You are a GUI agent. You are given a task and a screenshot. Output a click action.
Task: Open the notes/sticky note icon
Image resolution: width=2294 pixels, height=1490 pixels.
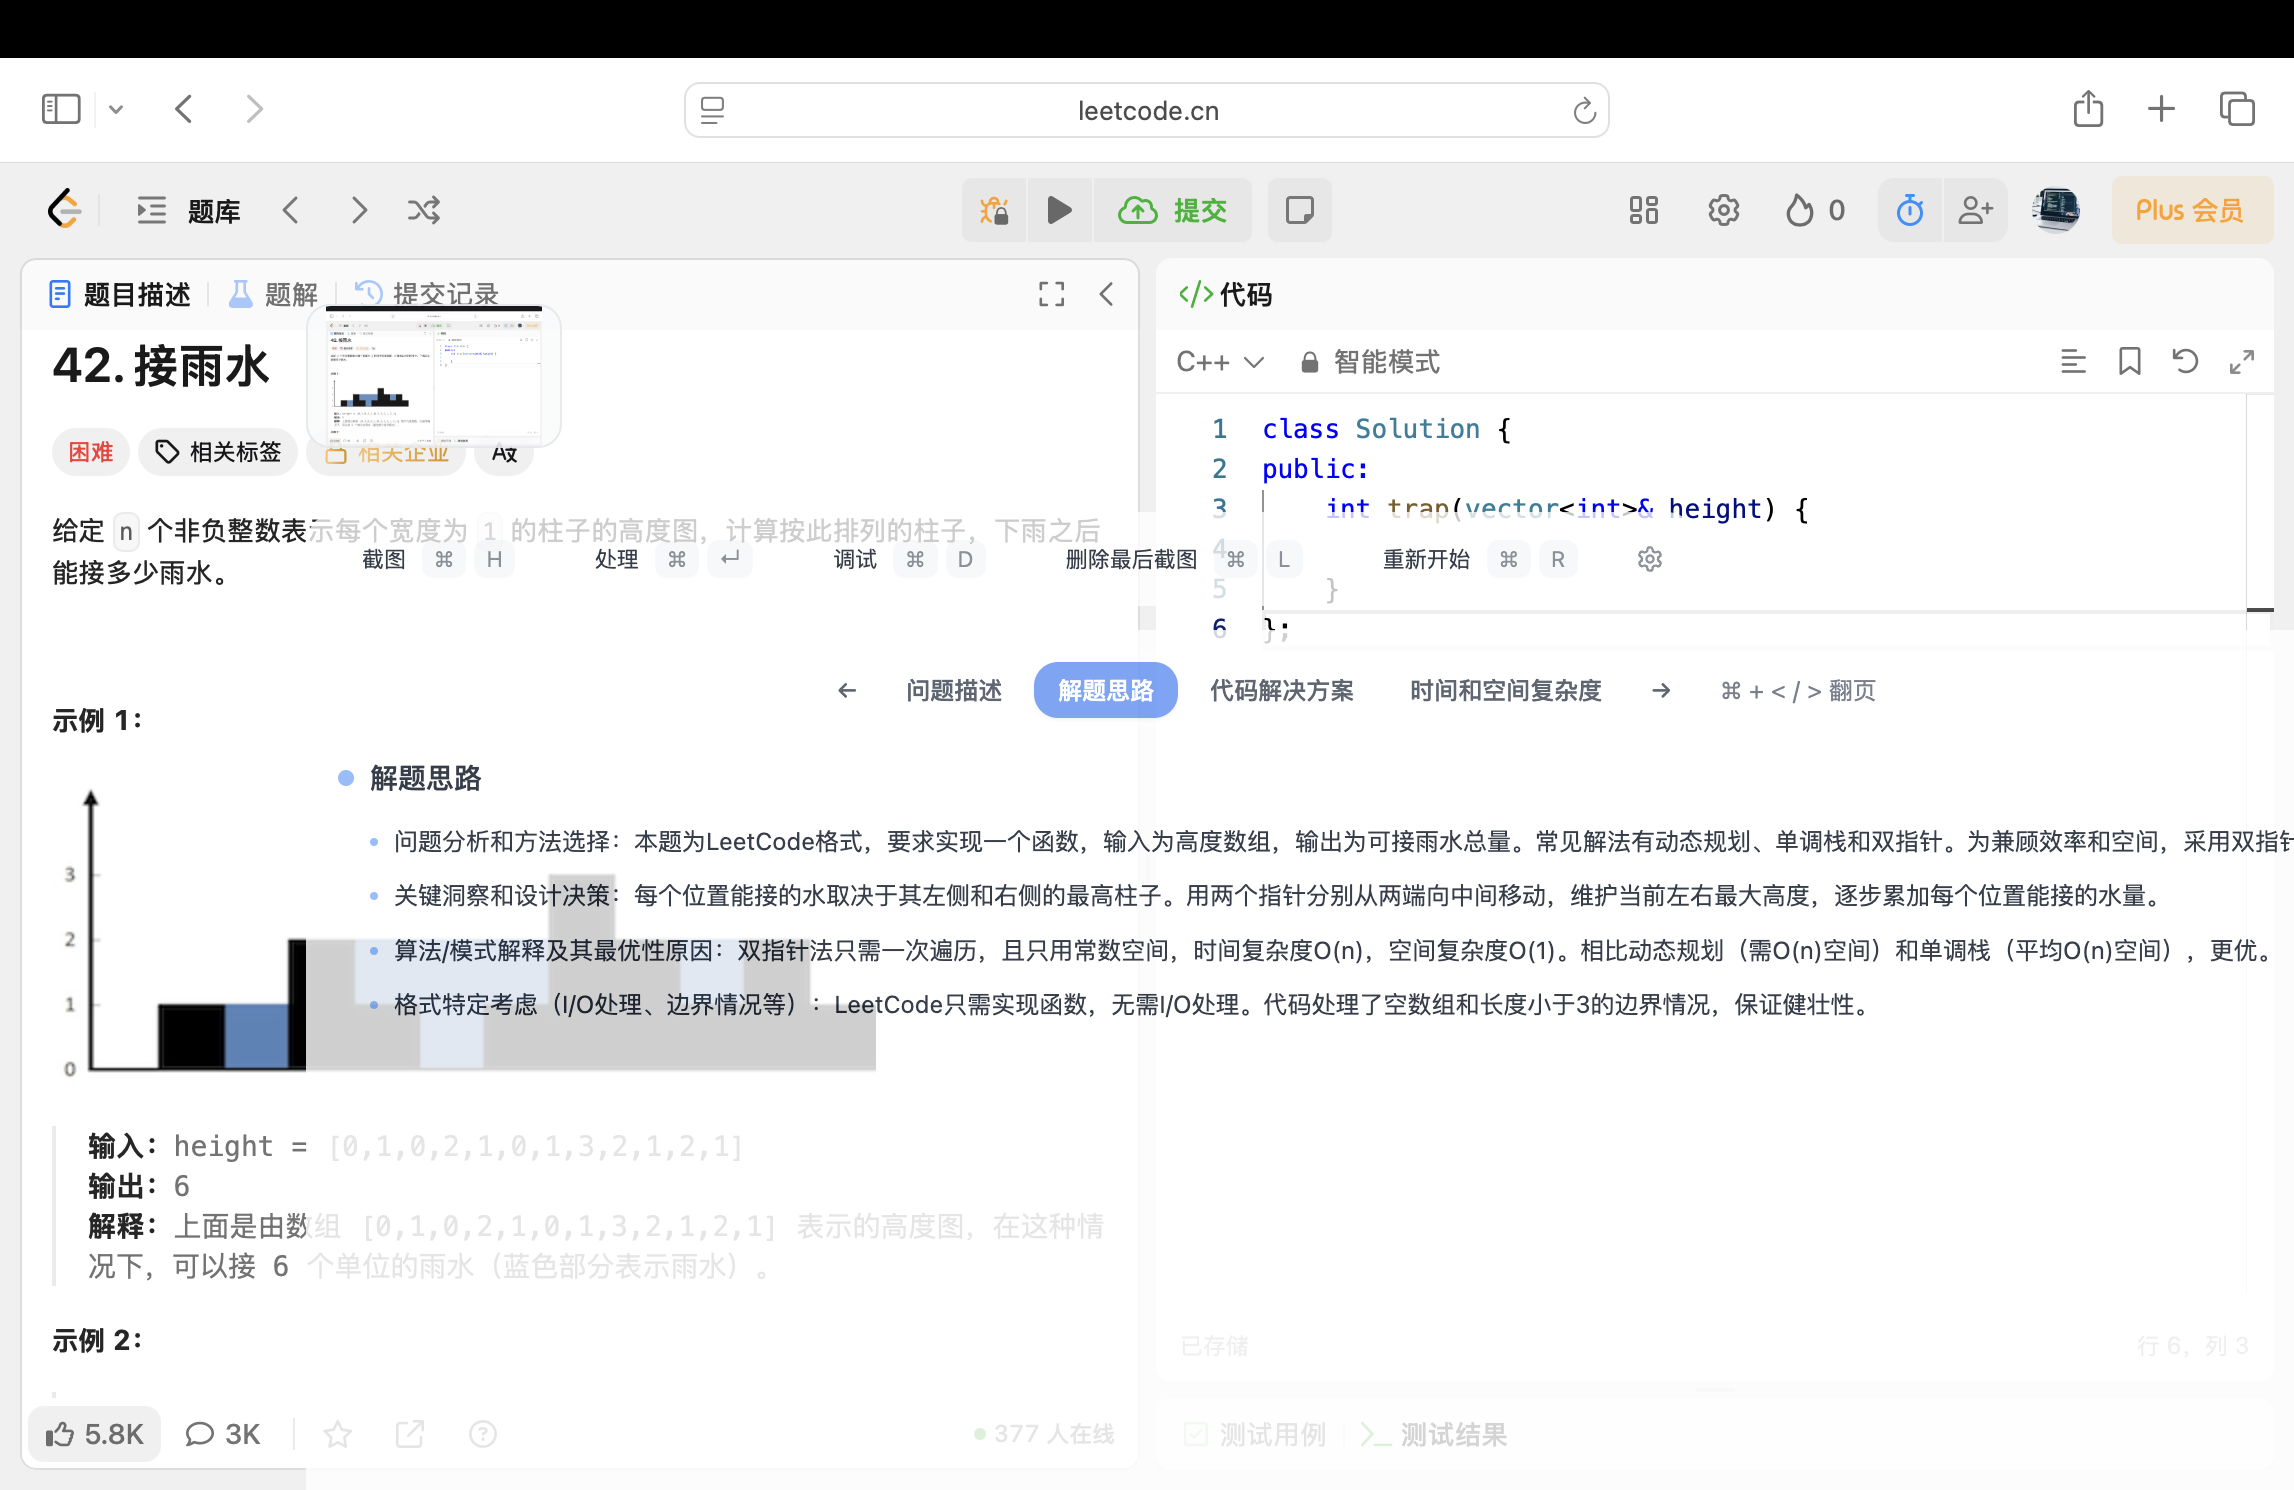1299,210
